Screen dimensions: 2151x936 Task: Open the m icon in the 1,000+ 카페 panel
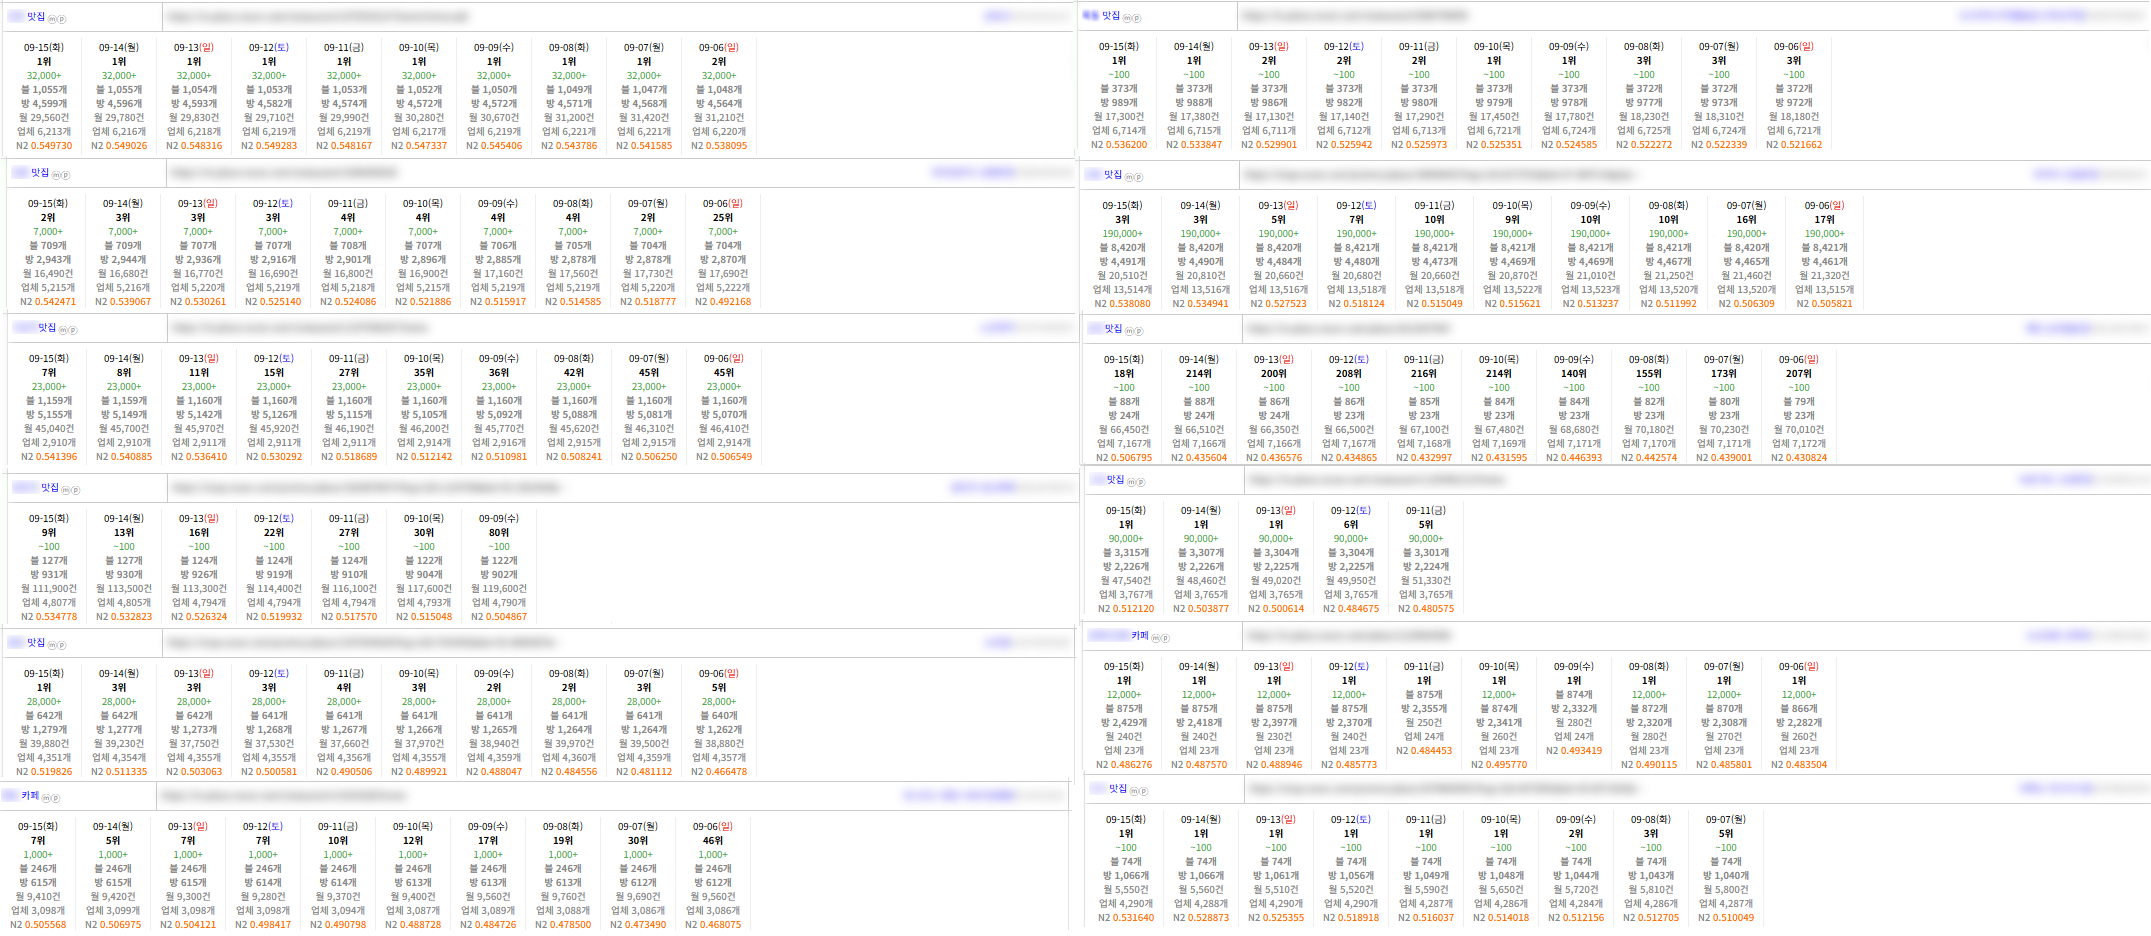[x=47, y=798]
